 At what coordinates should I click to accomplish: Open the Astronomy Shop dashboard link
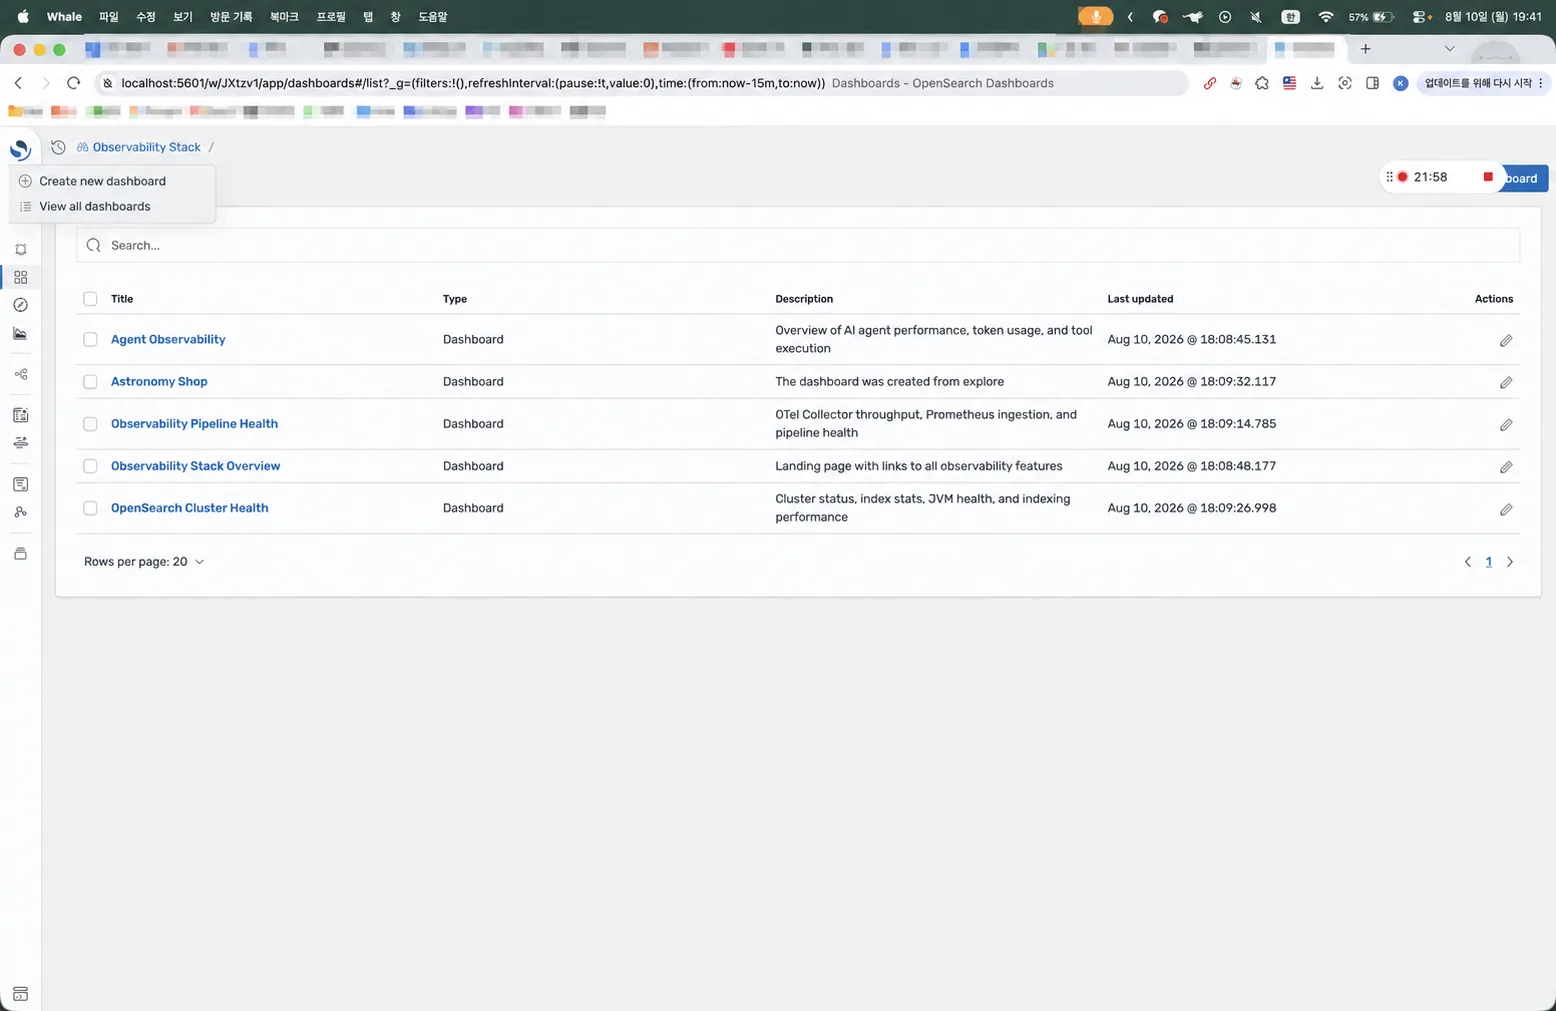tap(159, 382)
